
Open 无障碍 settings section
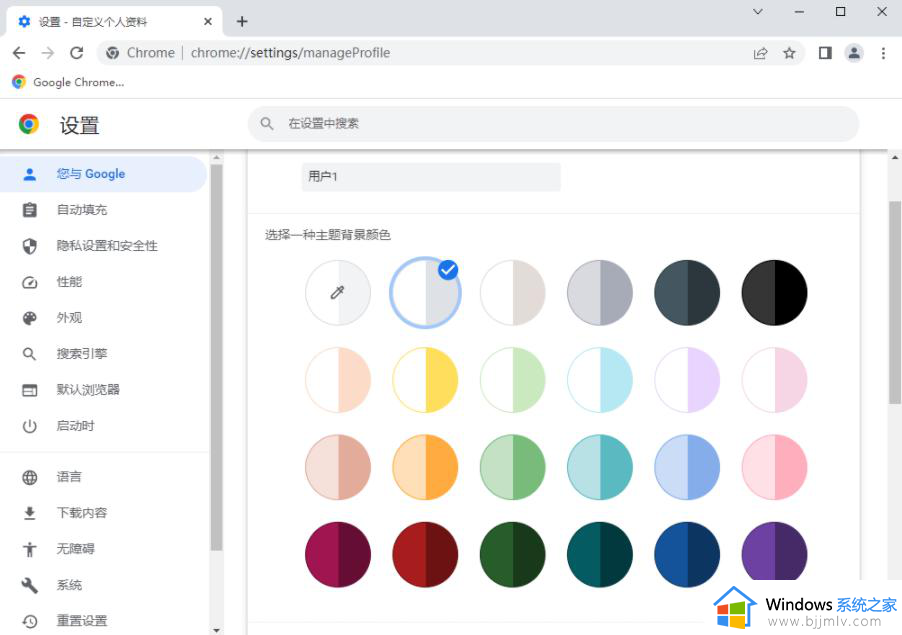click(104, 549)
